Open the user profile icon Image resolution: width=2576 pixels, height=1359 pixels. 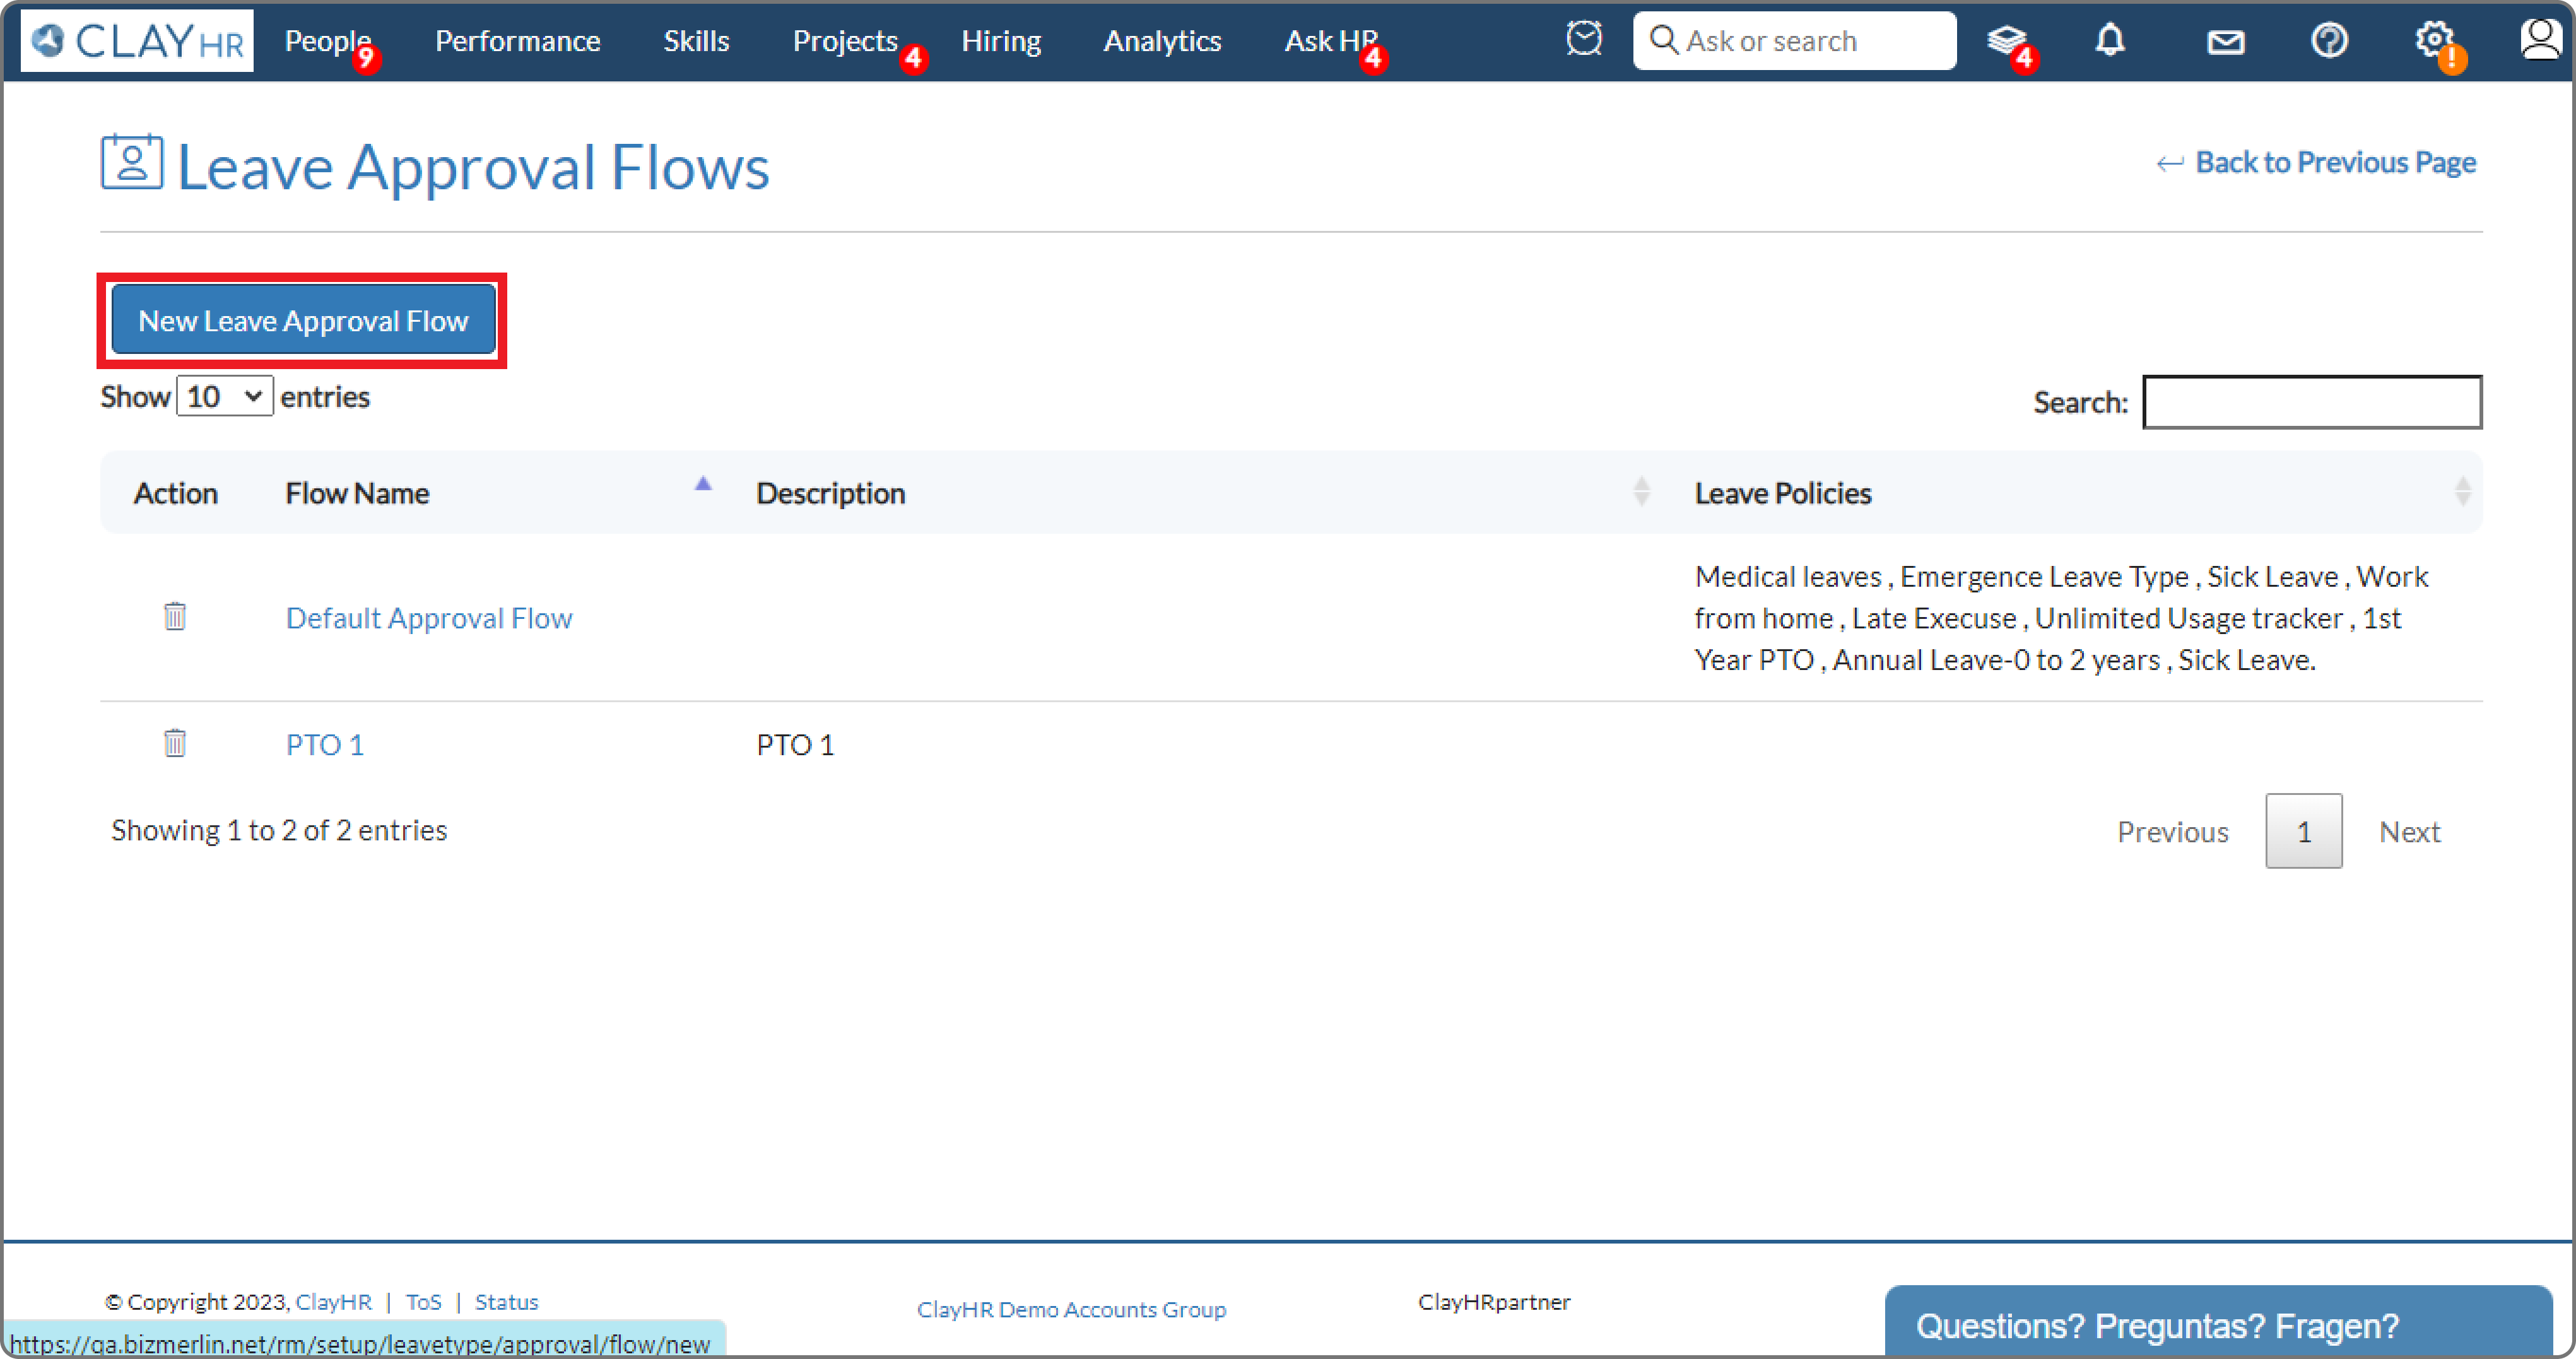click(2540, 40)
